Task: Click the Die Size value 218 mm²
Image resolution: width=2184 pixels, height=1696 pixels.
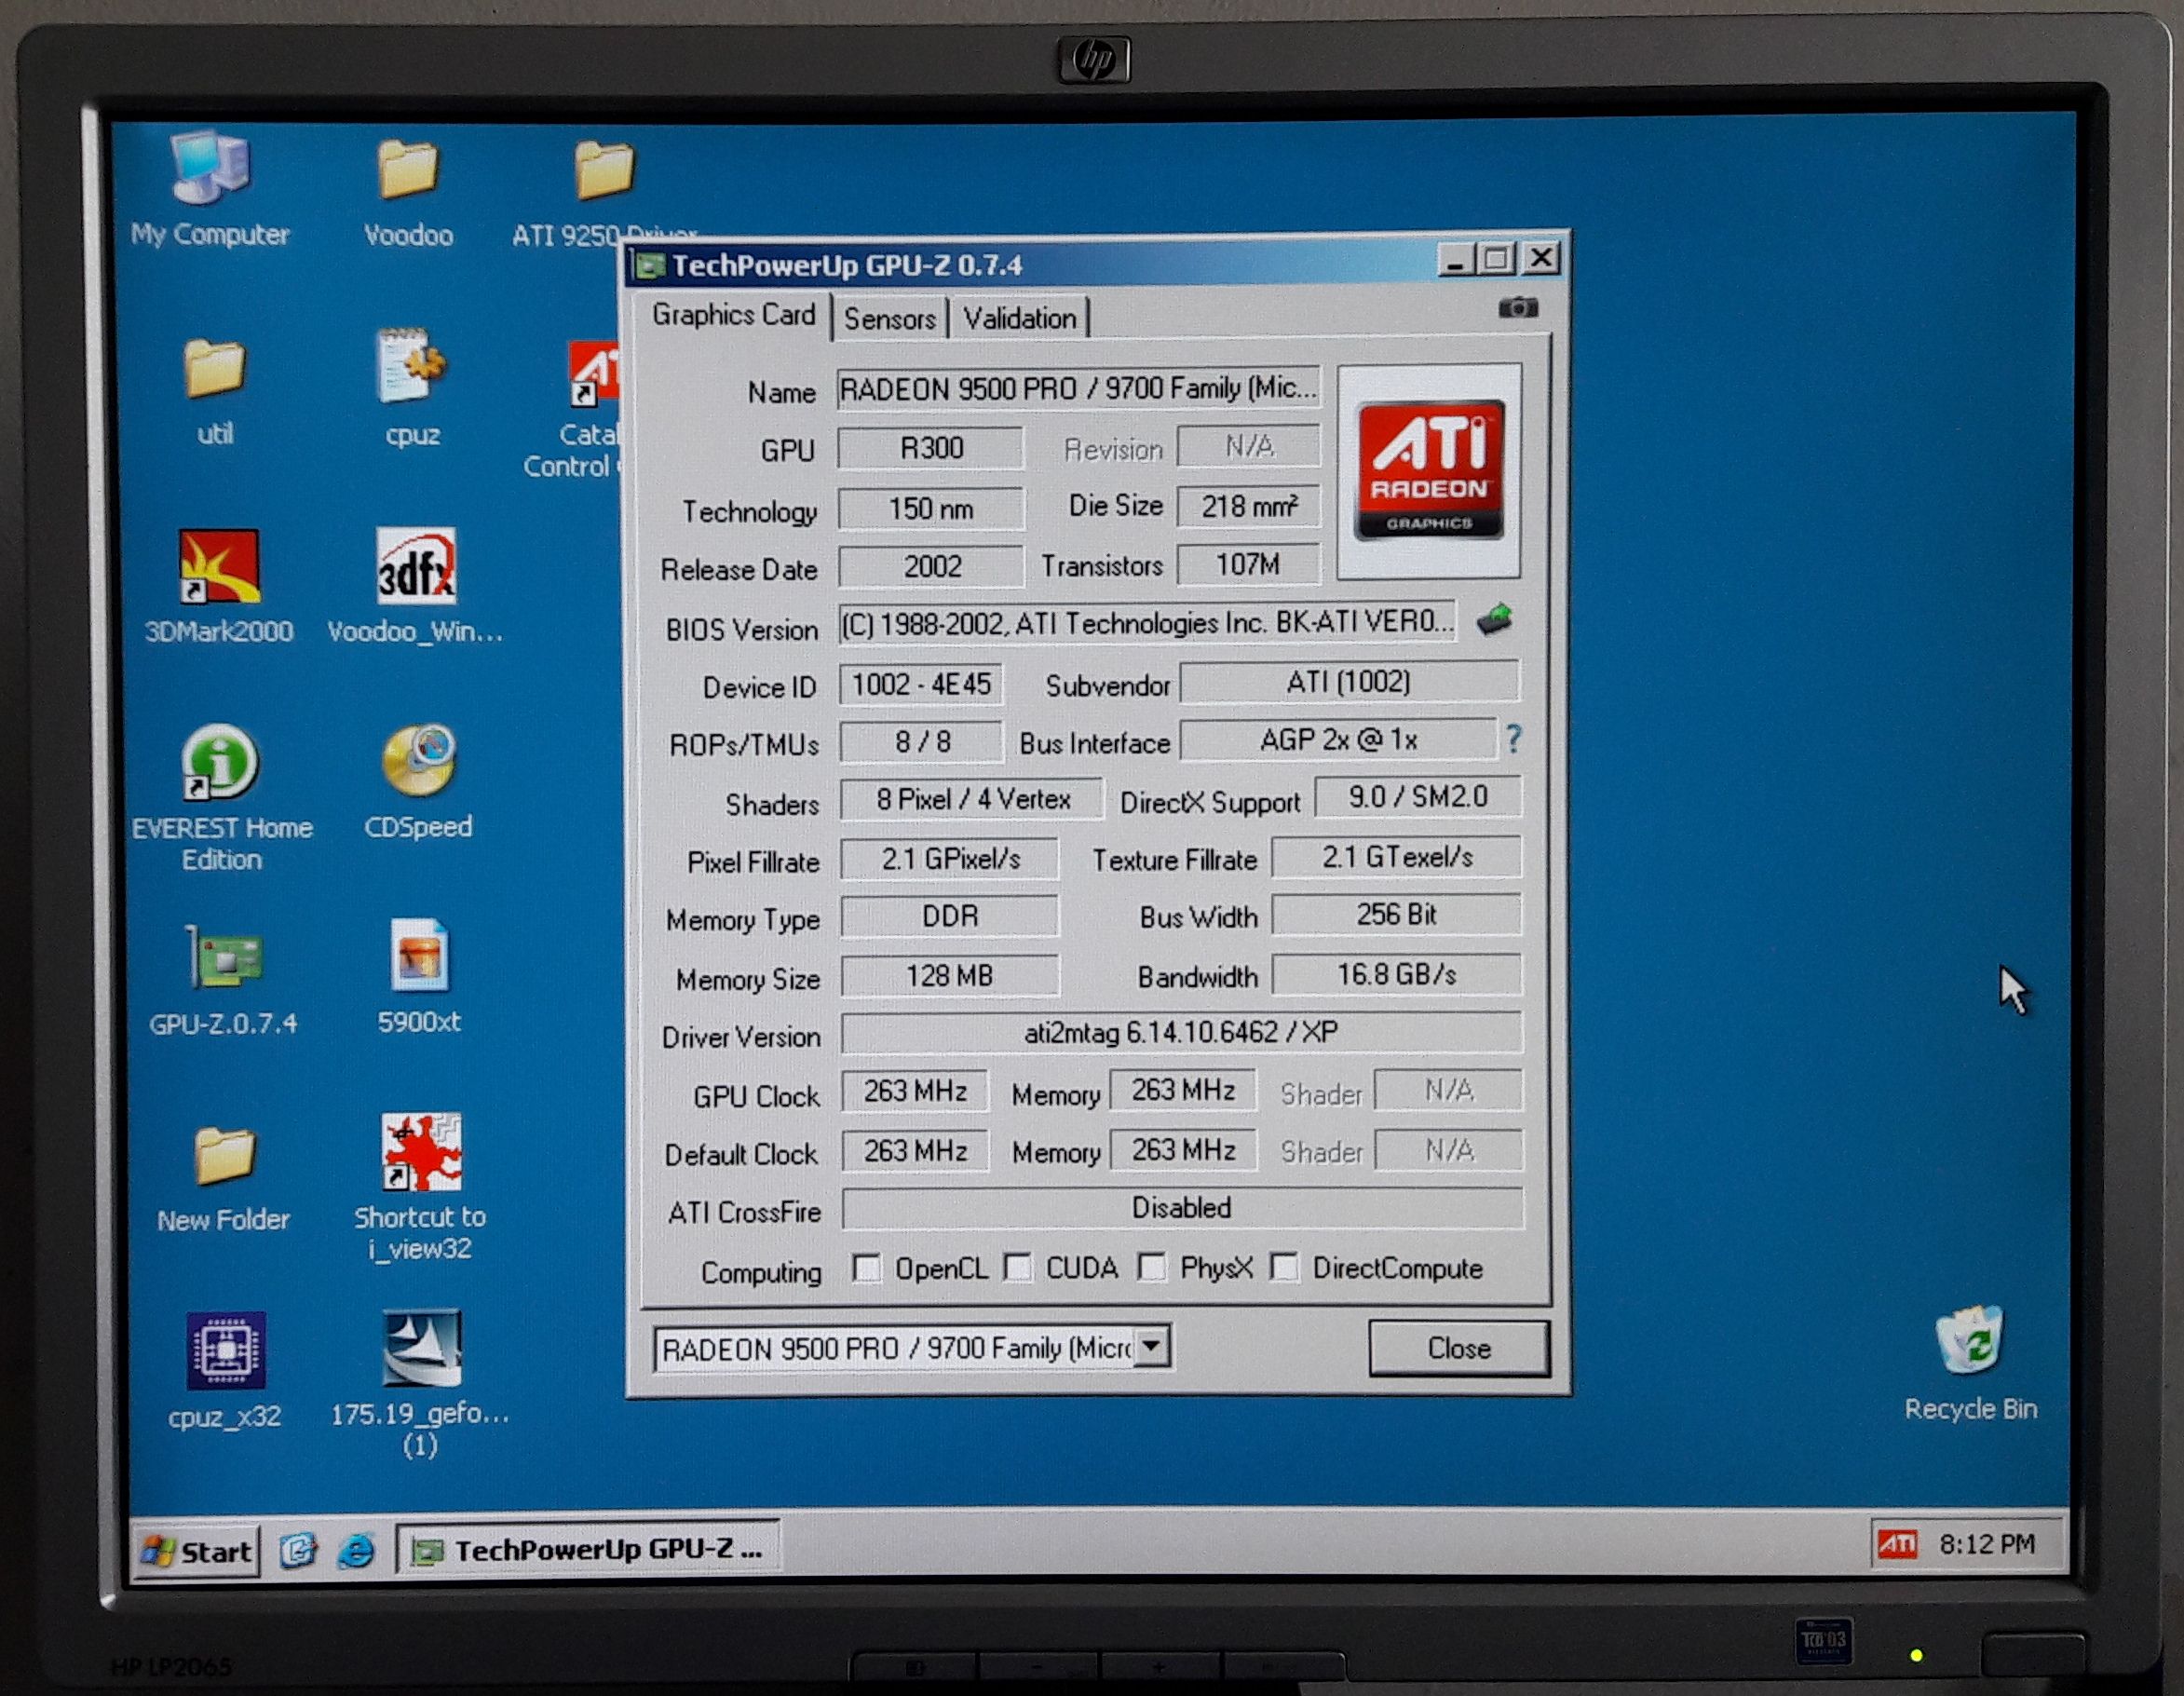Action: point(1249,507)
